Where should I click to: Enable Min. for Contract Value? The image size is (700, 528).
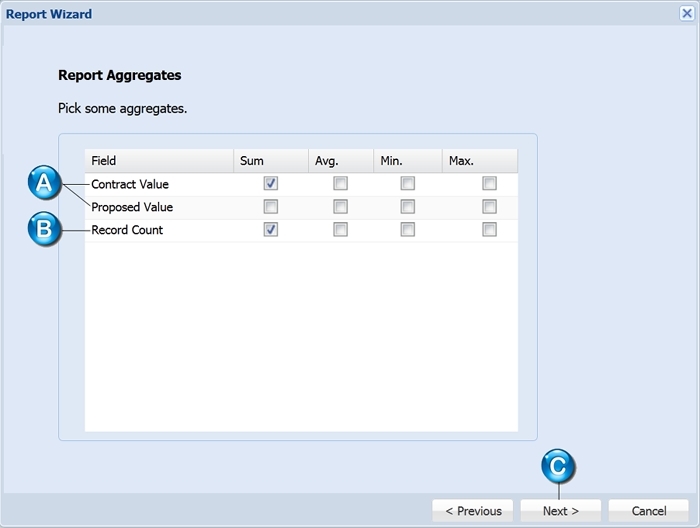pyautogui.click(x=408, y=183)
